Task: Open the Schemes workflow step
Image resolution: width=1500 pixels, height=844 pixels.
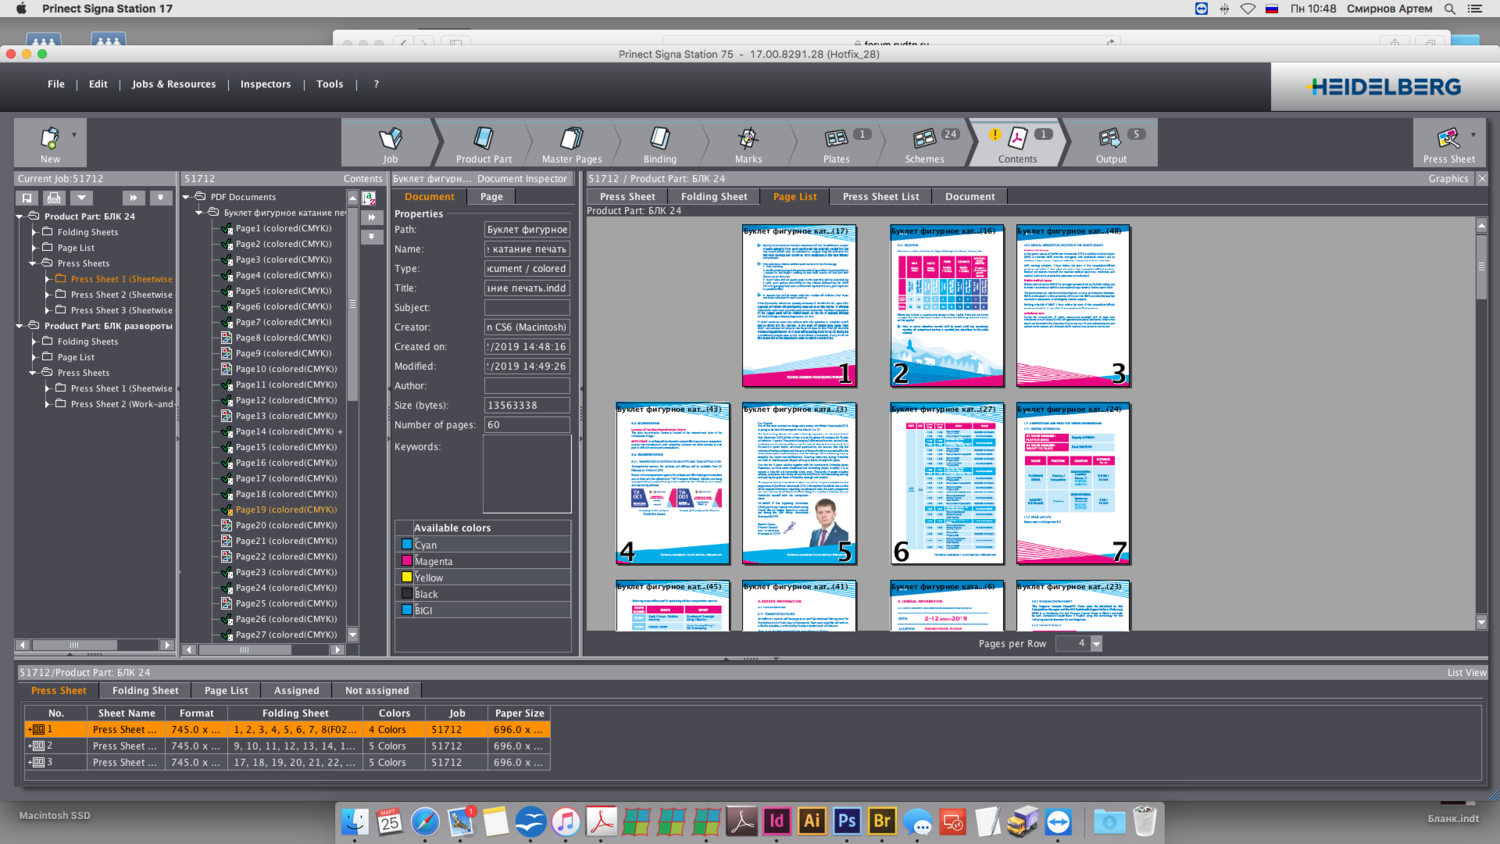Action: pyautogui.click(x=925, y=142)
